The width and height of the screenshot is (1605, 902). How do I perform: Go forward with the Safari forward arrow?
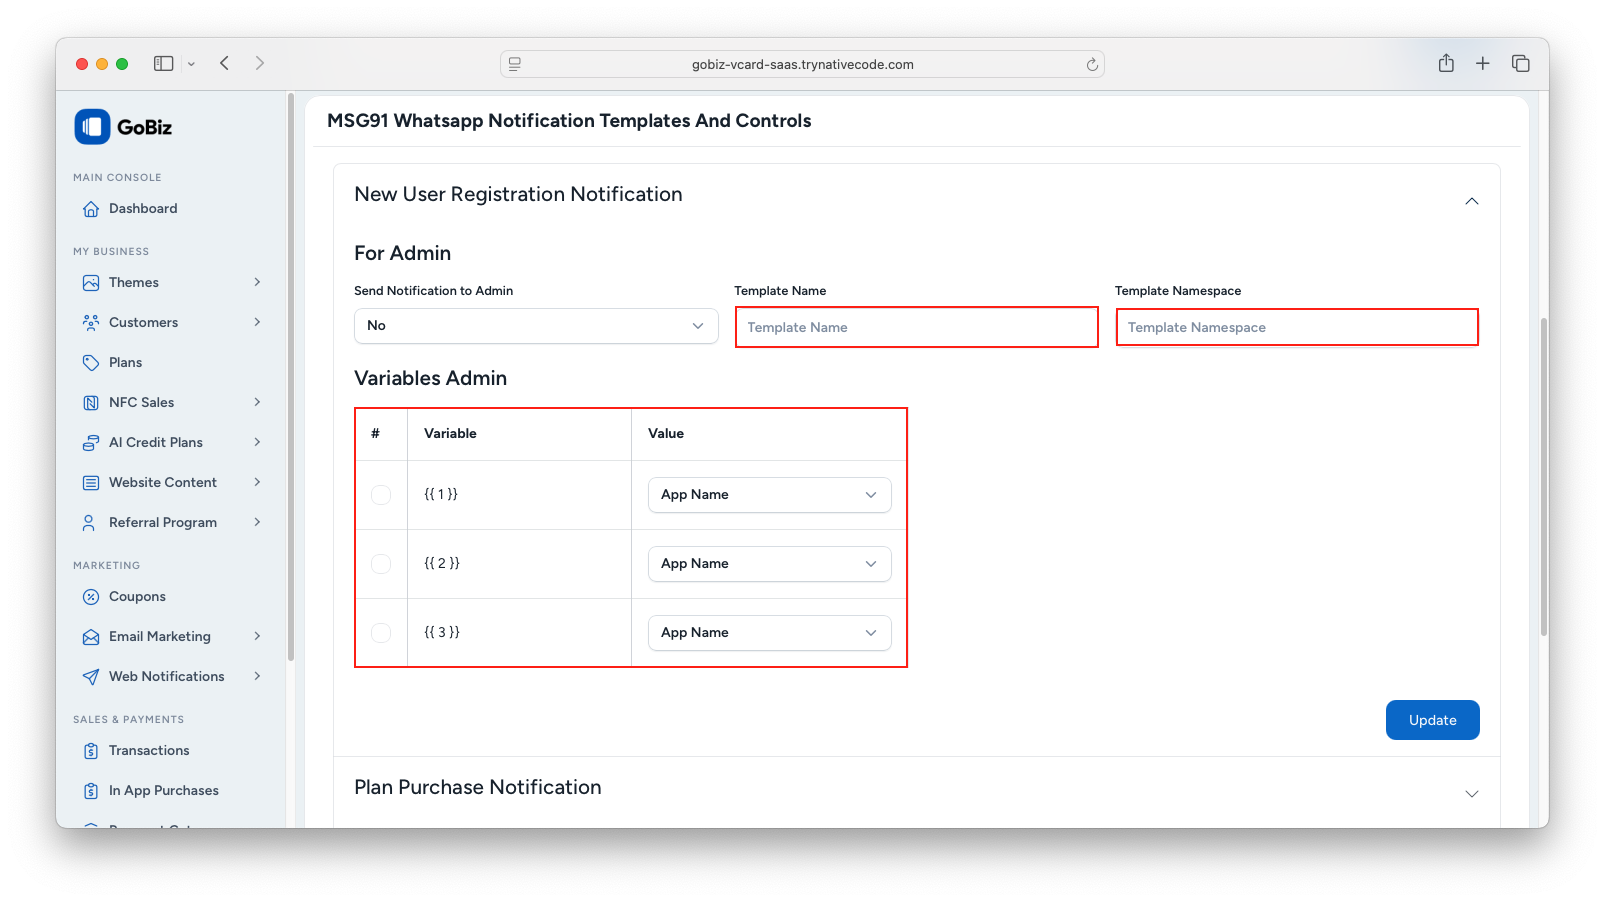point(260,63)
